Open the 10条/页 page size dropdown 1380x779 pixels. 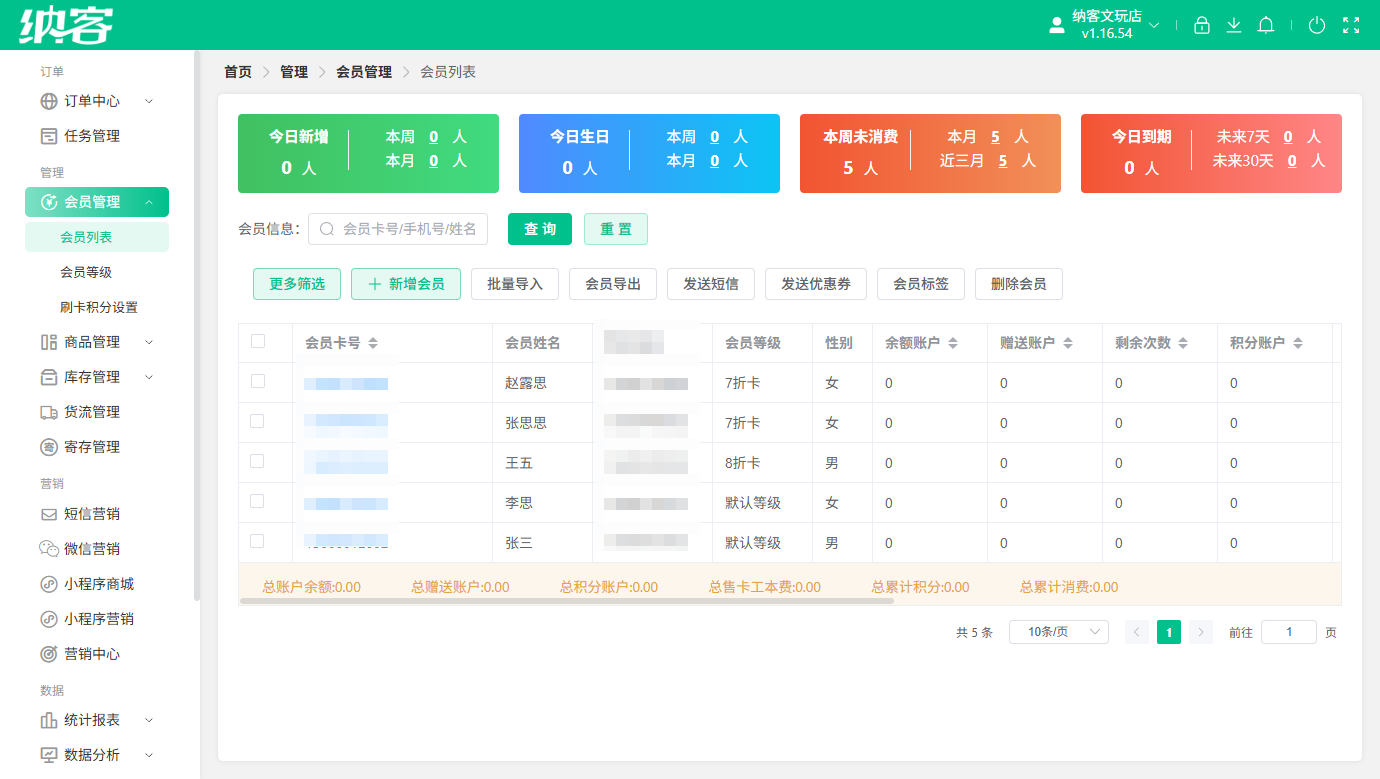click(x=1059, y=632)
